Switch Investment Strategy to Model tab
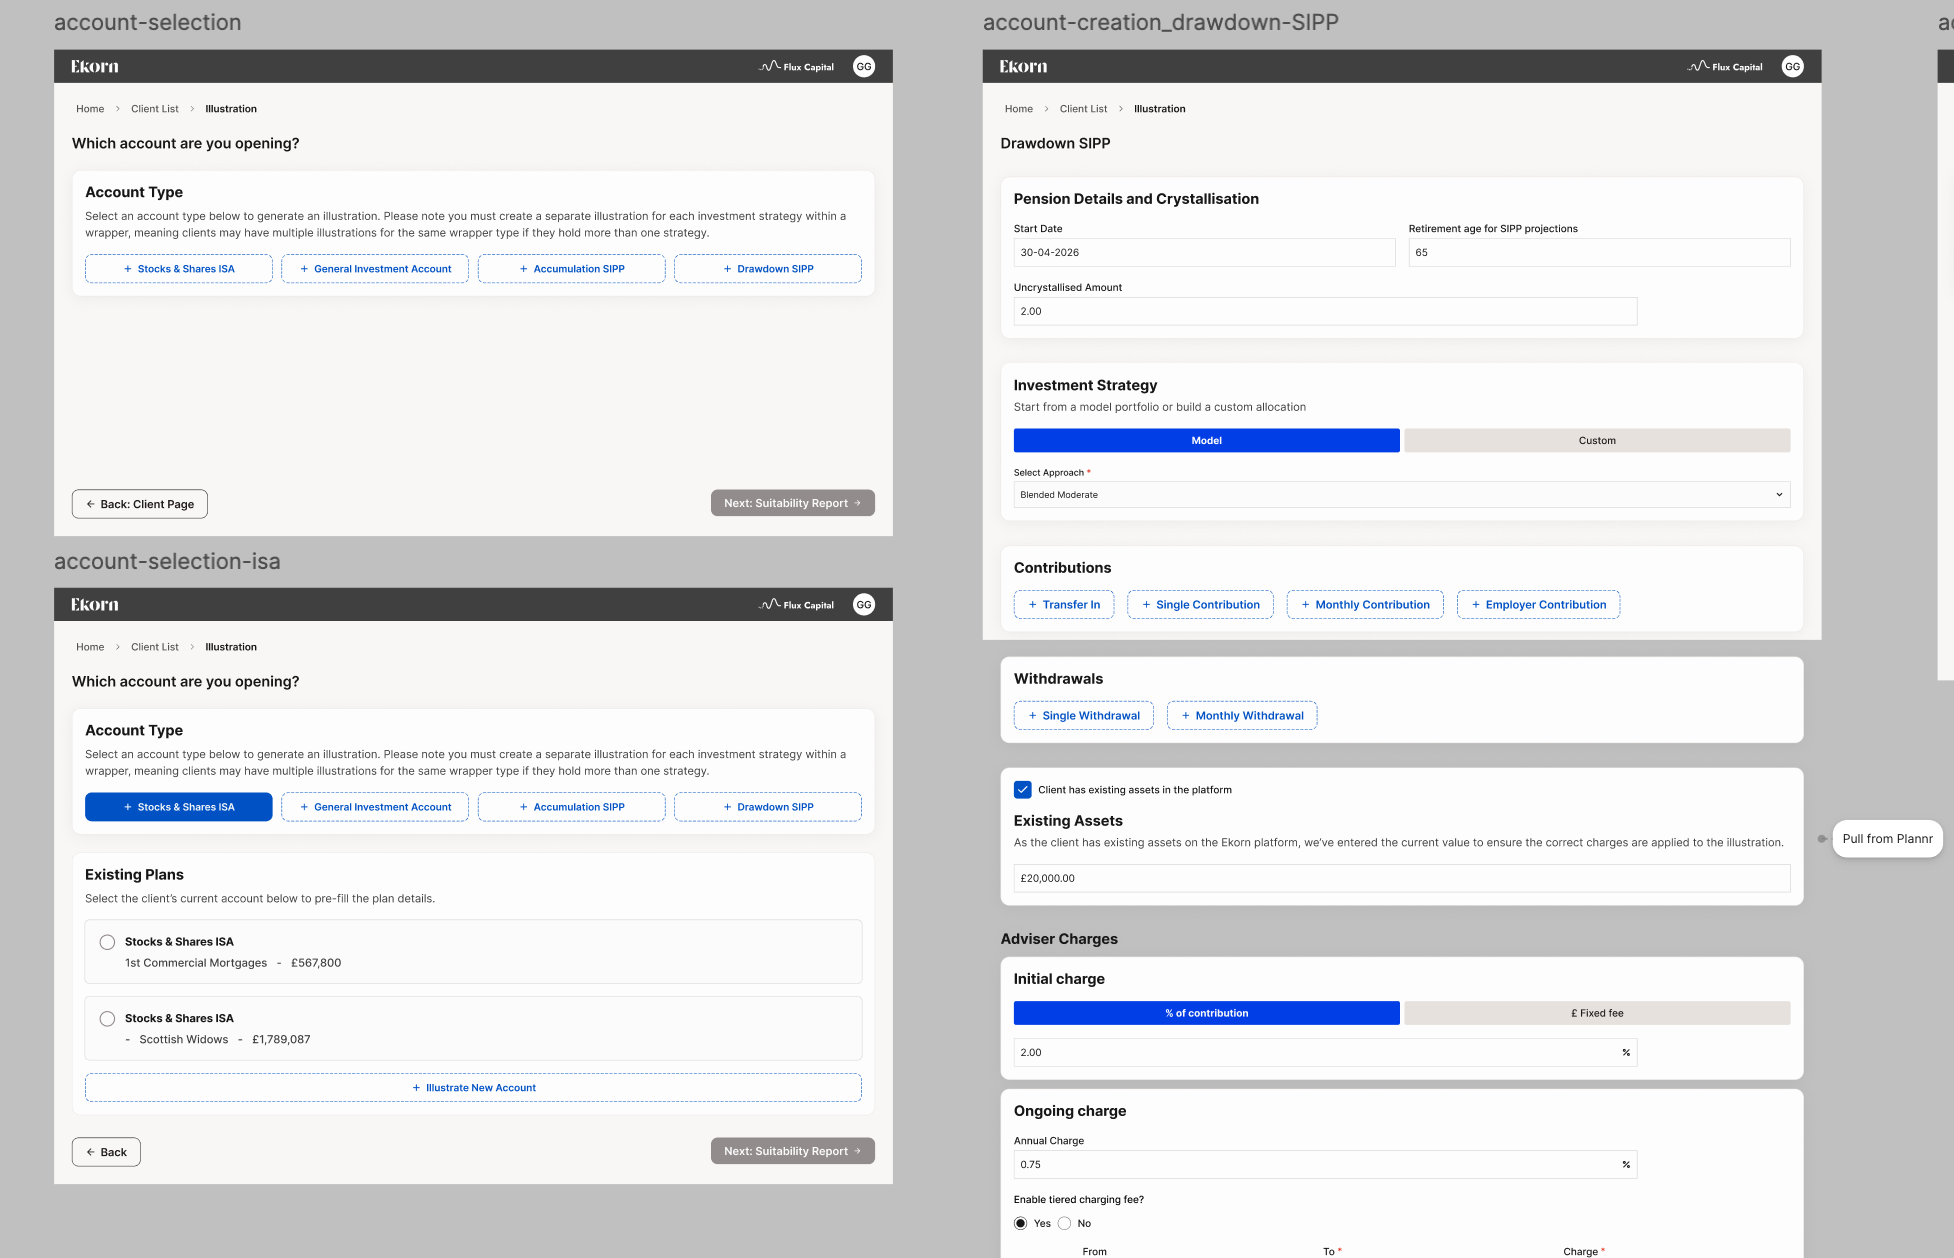 click(1207, 440)
